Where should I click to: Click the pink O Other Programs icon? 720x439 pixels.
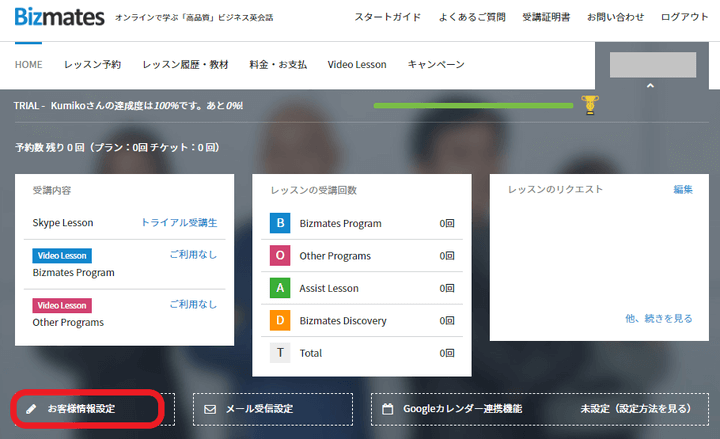coord(280,256)
